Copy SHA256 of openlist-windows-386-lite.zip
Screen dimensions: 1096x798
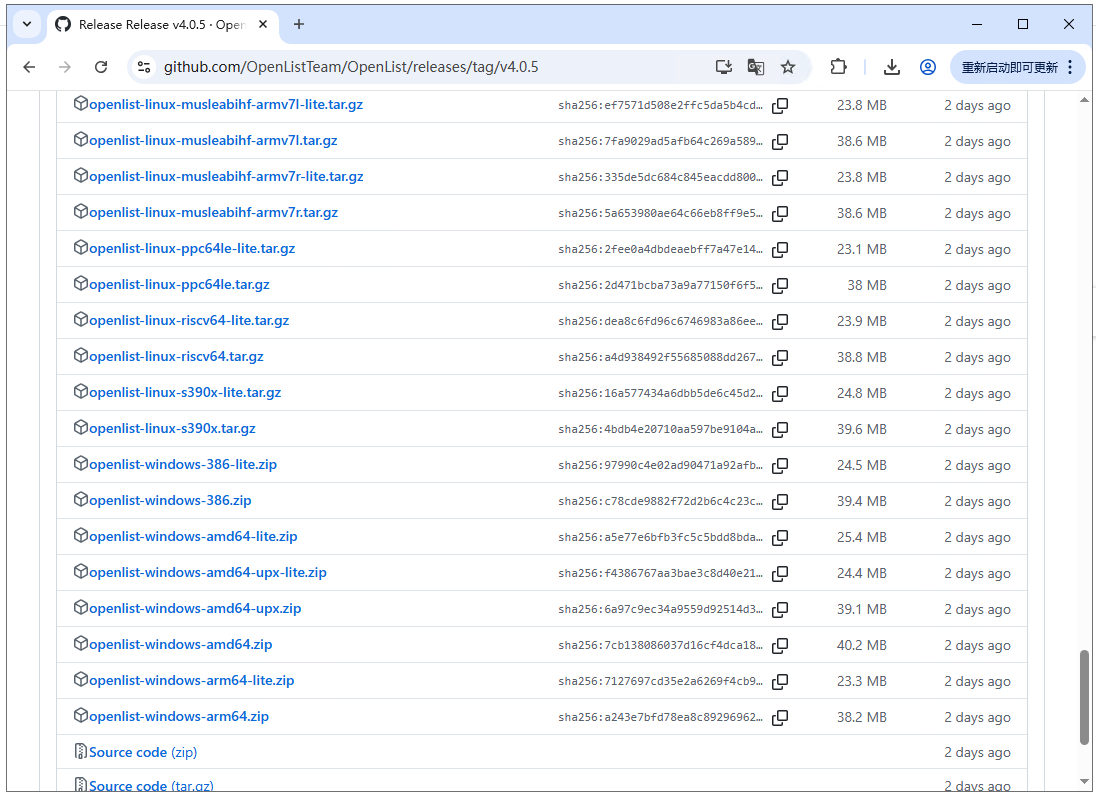780,465
